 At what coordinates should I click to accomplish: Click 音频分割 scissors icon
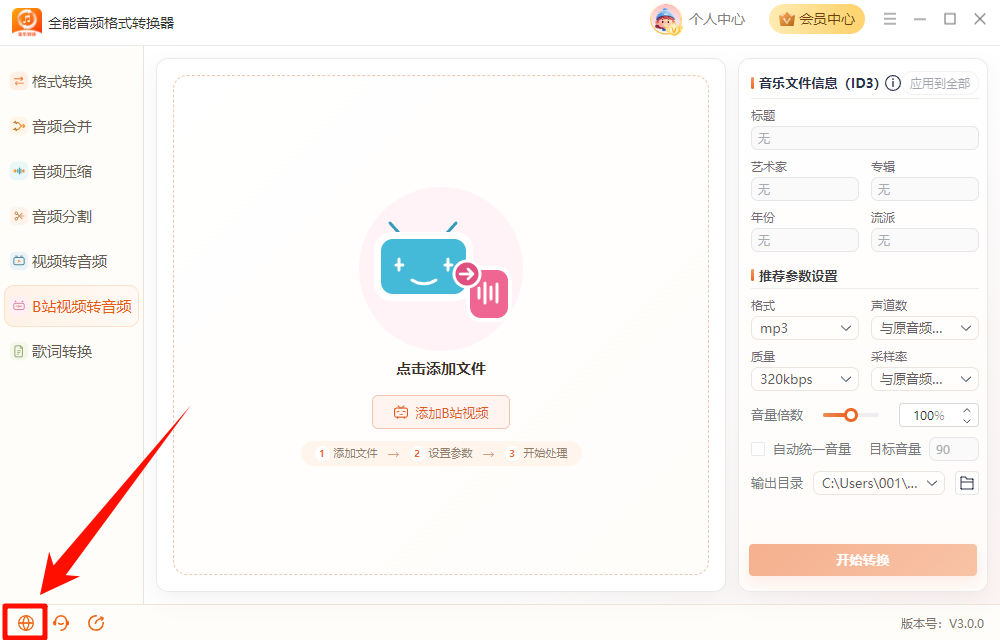(x=19, y=216)
